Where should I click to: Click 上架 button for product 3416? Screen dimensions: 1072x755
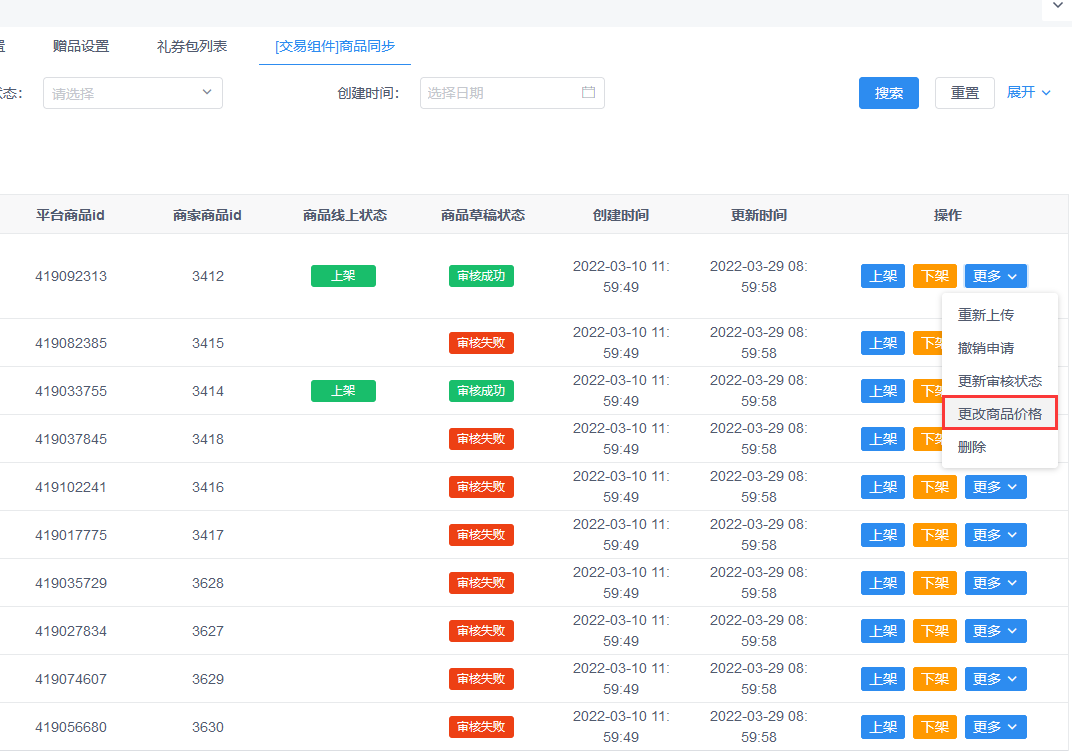(x=882, y=487)
